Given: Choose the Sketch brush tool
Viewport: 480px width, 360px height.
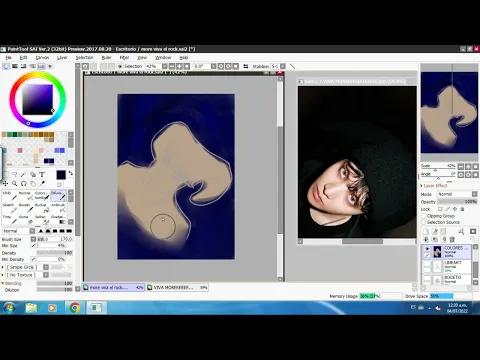Looking at the screenshot, I should [x=10, y=208].
